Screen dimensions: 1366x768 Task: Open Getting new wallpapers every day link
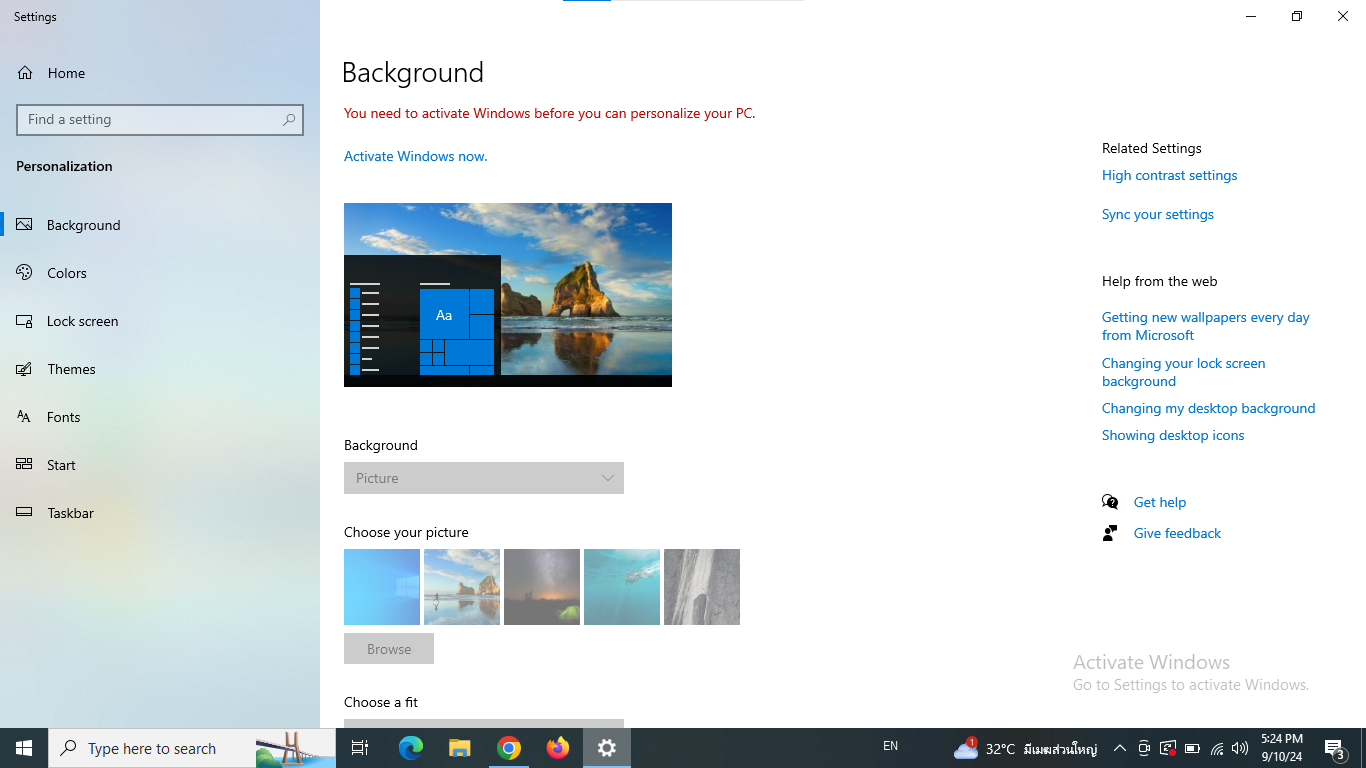click(x=1206, y=326)
